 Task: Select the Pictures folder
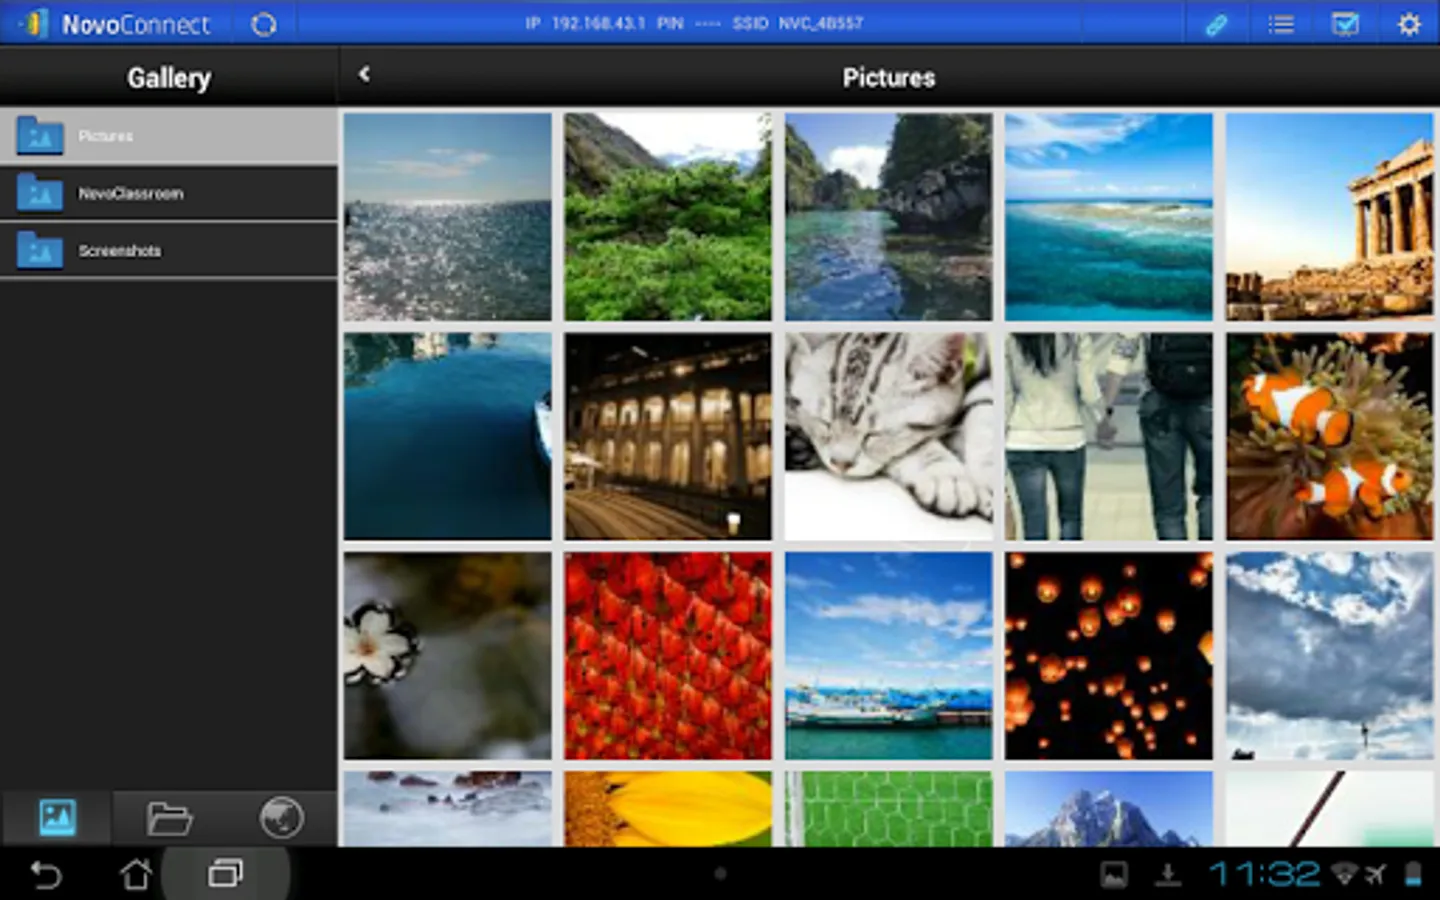[x=169, y=136]
